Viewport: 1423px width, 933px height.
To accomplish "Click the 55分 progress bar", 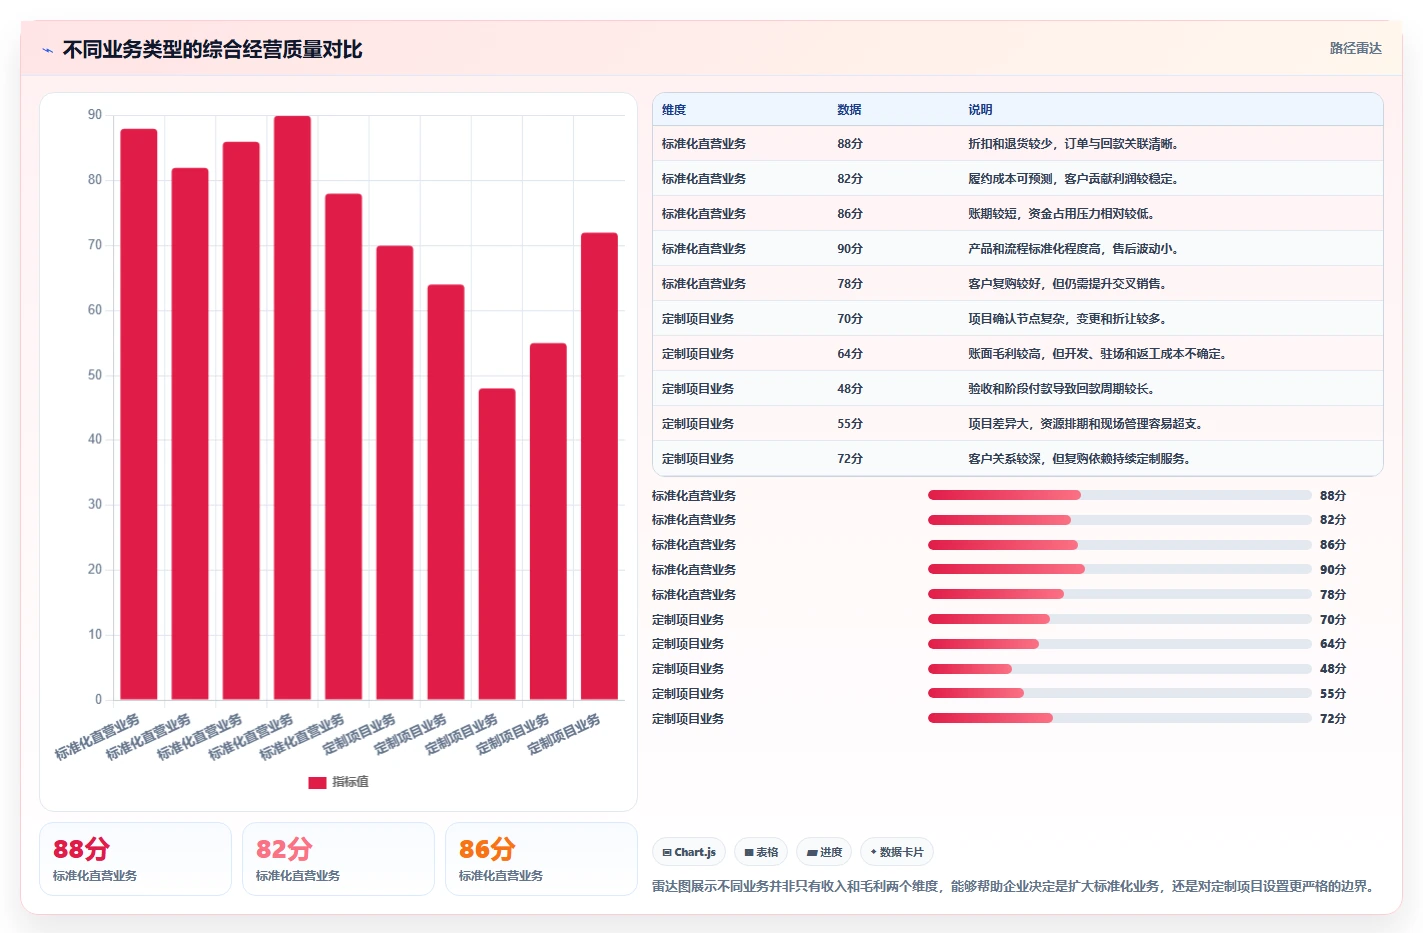I will point(1119,693).
